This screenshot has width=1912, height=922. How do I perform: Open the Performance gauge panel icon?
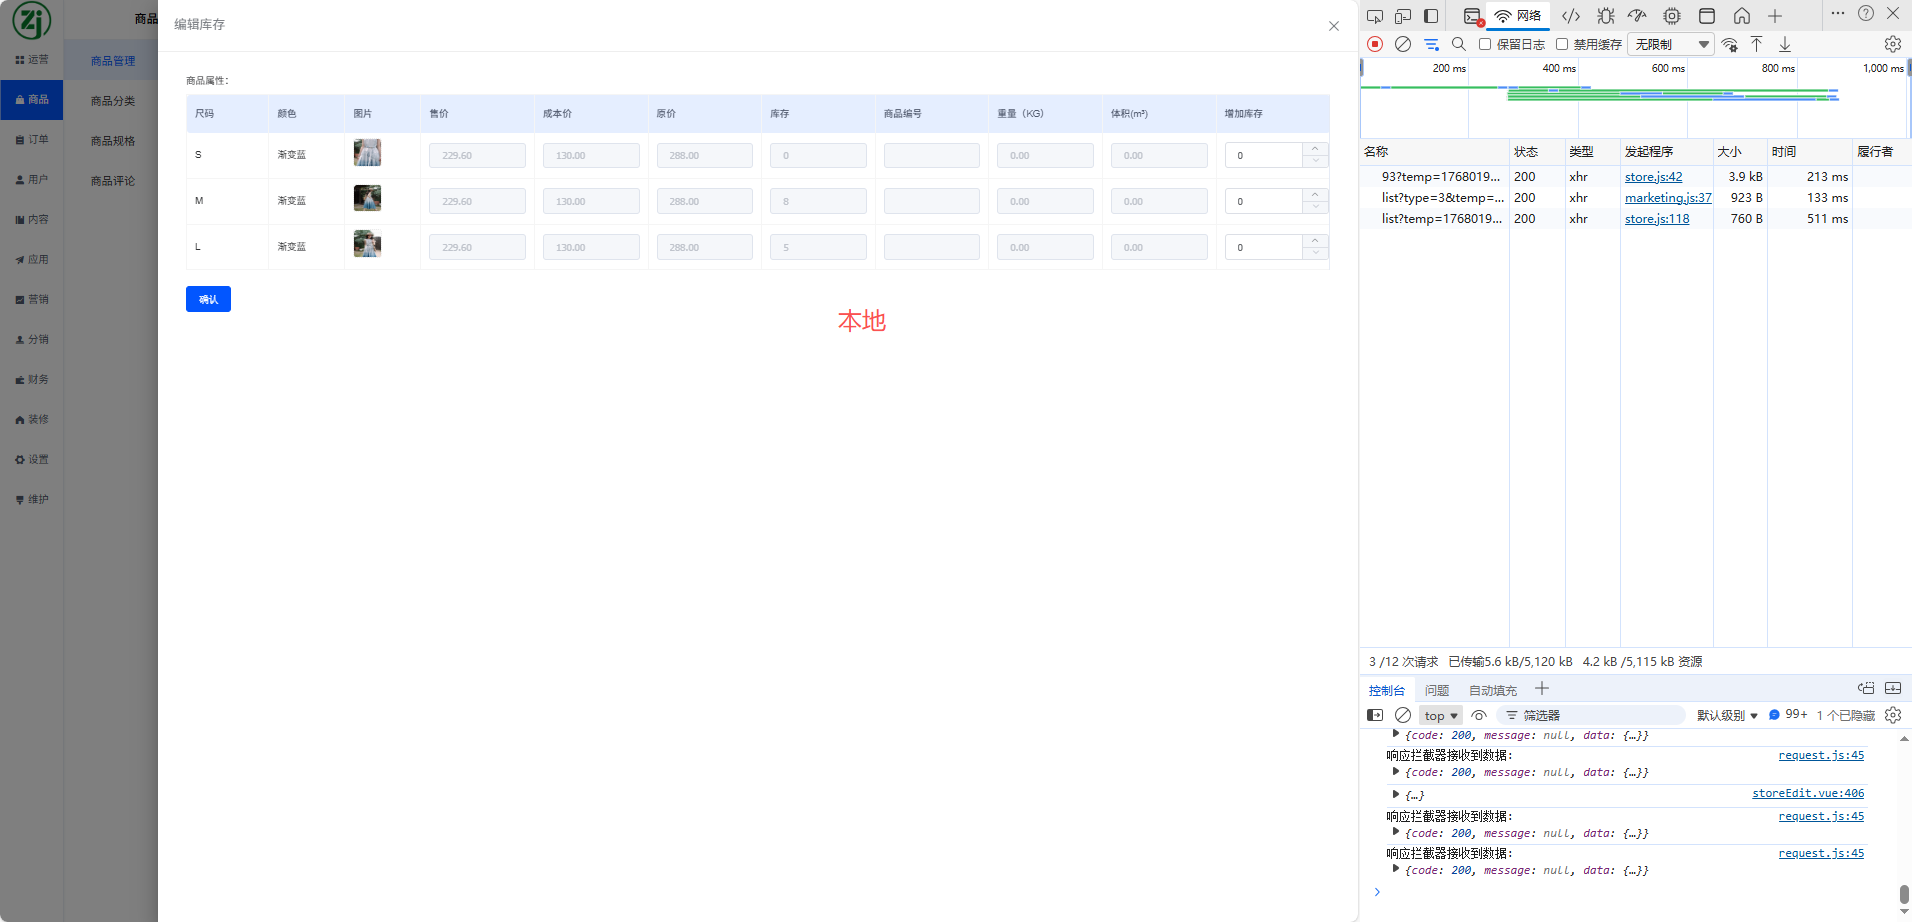pos(1637,16)
